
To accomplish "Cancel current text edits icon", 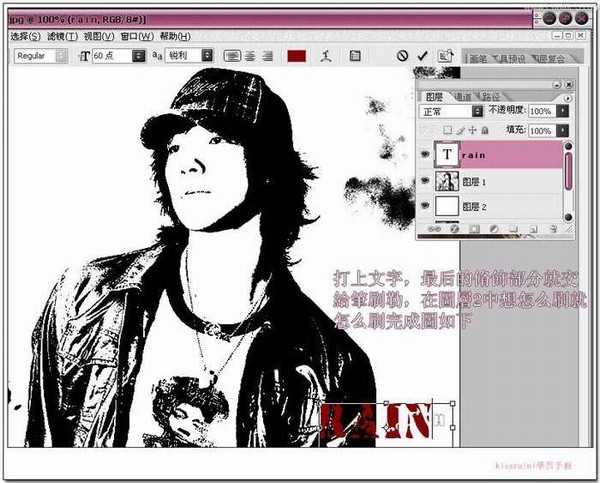I will click(x=402, y=56).
